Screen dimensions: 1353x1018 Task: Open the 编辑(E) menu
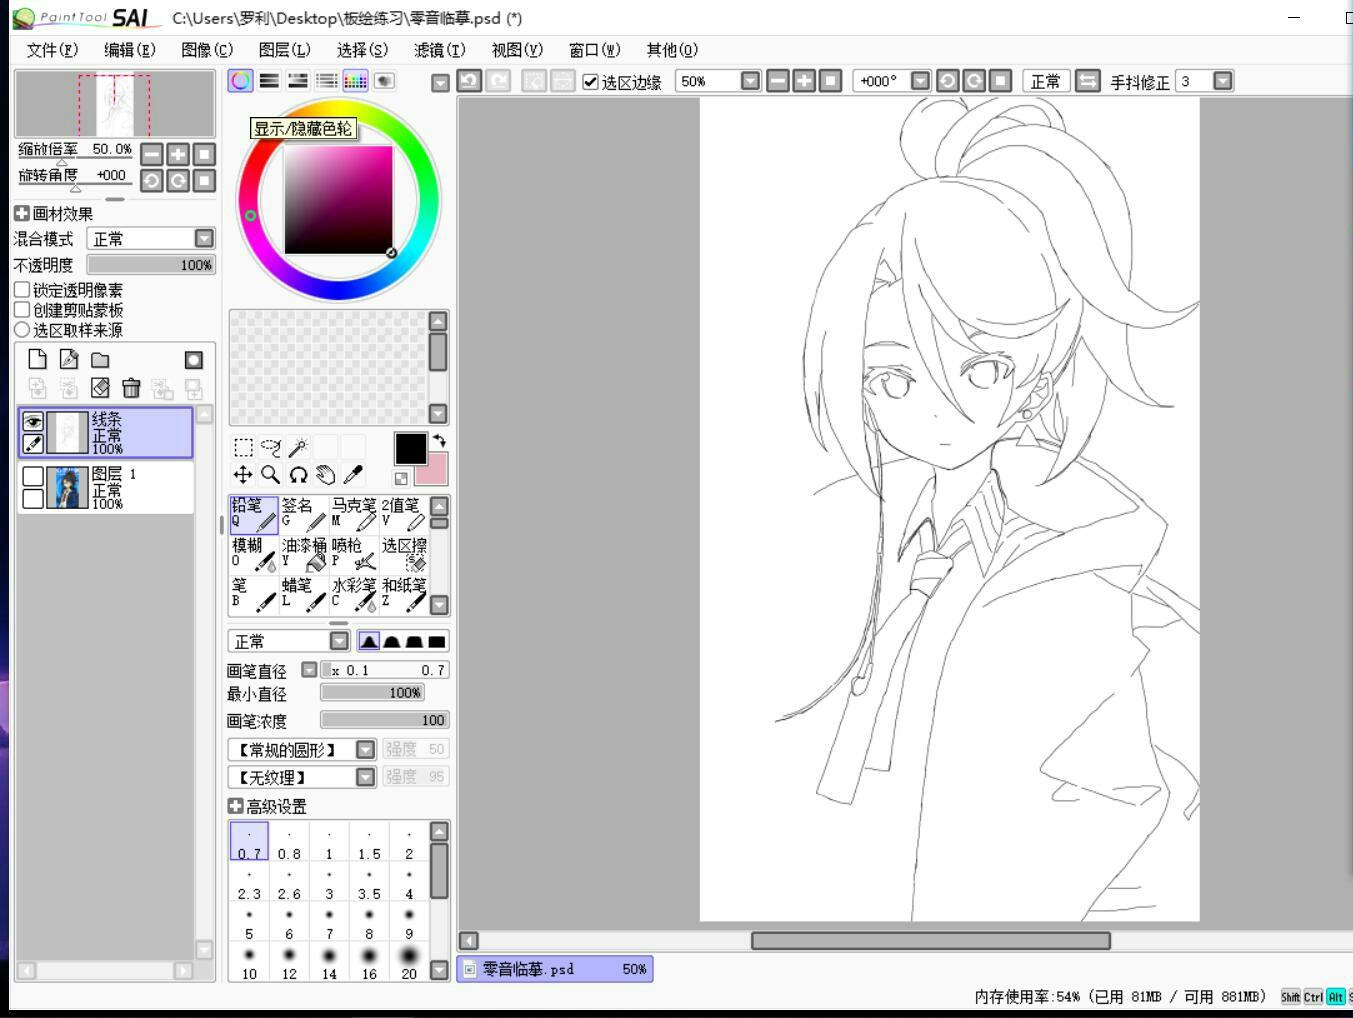pos(130,49)
